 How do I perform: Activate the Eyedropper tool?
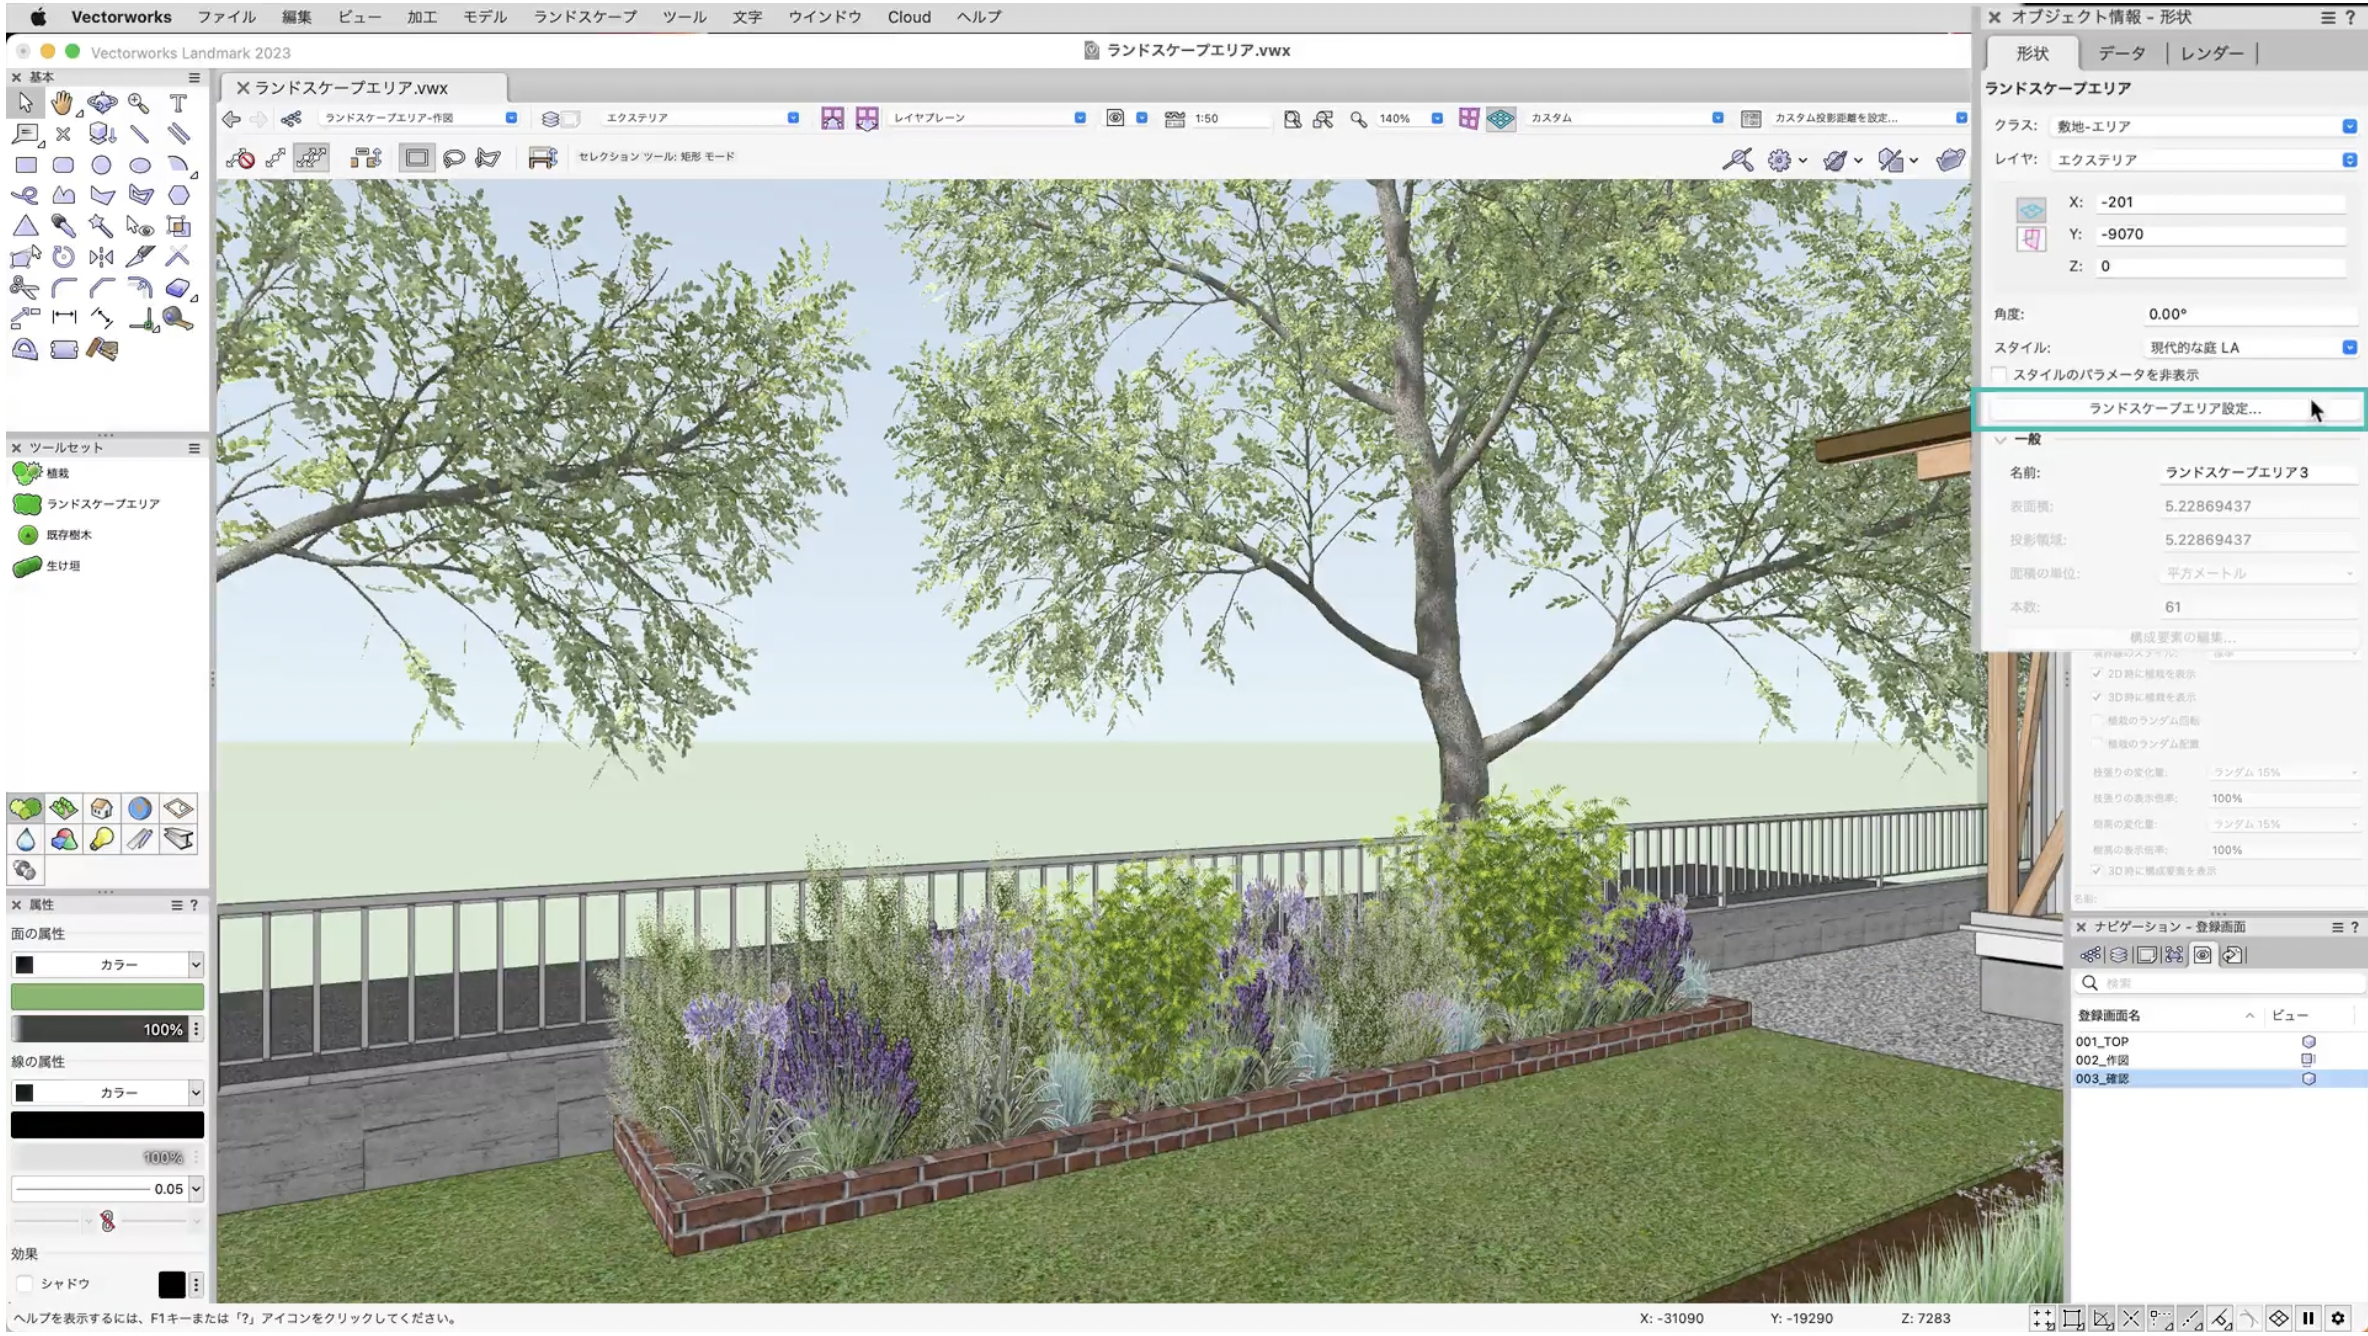tap(63, 226)
